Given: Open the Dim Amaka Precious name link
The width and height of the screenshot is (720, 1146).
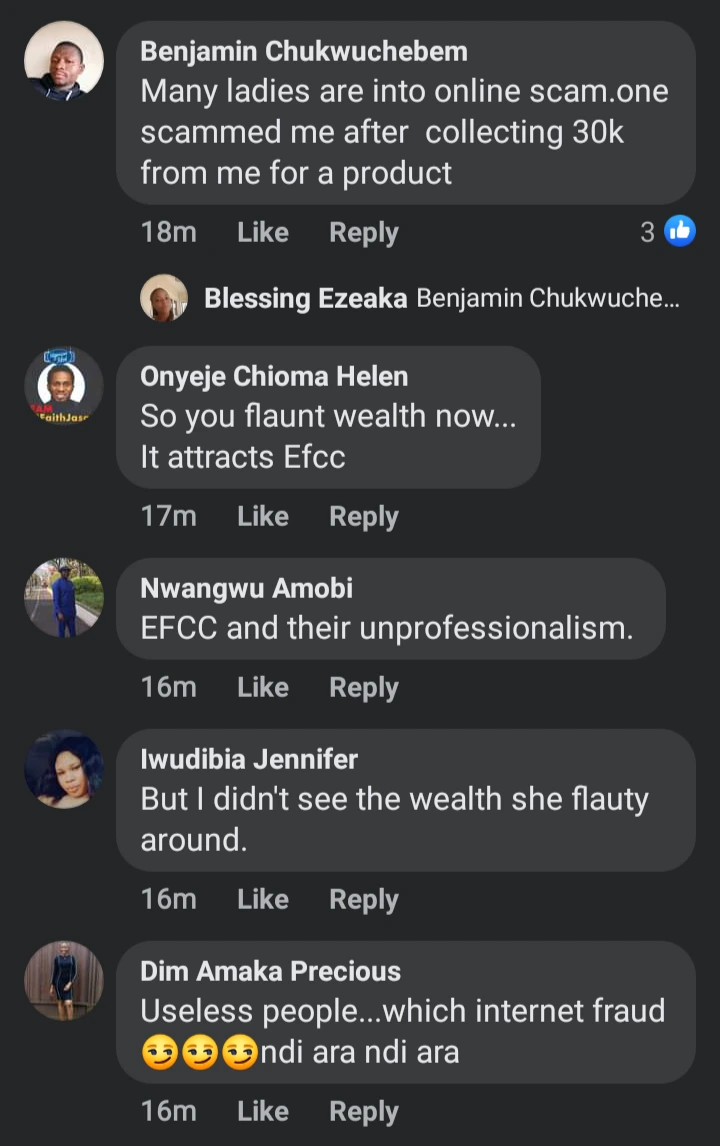Looking at the screenshot, I should pos(270,971).
